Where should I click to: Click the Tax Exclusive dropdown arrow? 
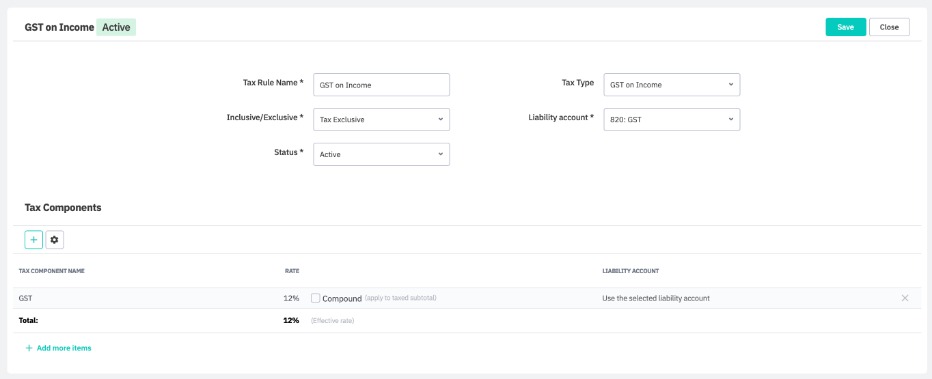tap(440, 119)
